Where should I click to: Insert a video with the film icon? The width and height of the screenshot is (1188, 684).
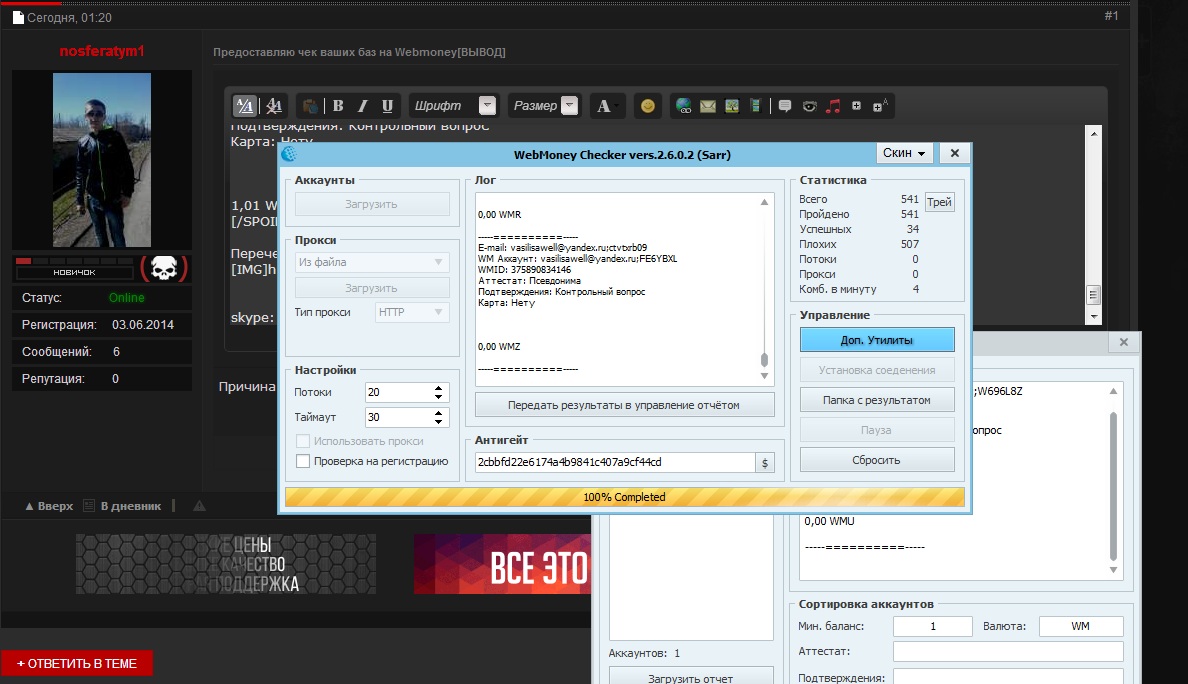[x=755, y=106]
